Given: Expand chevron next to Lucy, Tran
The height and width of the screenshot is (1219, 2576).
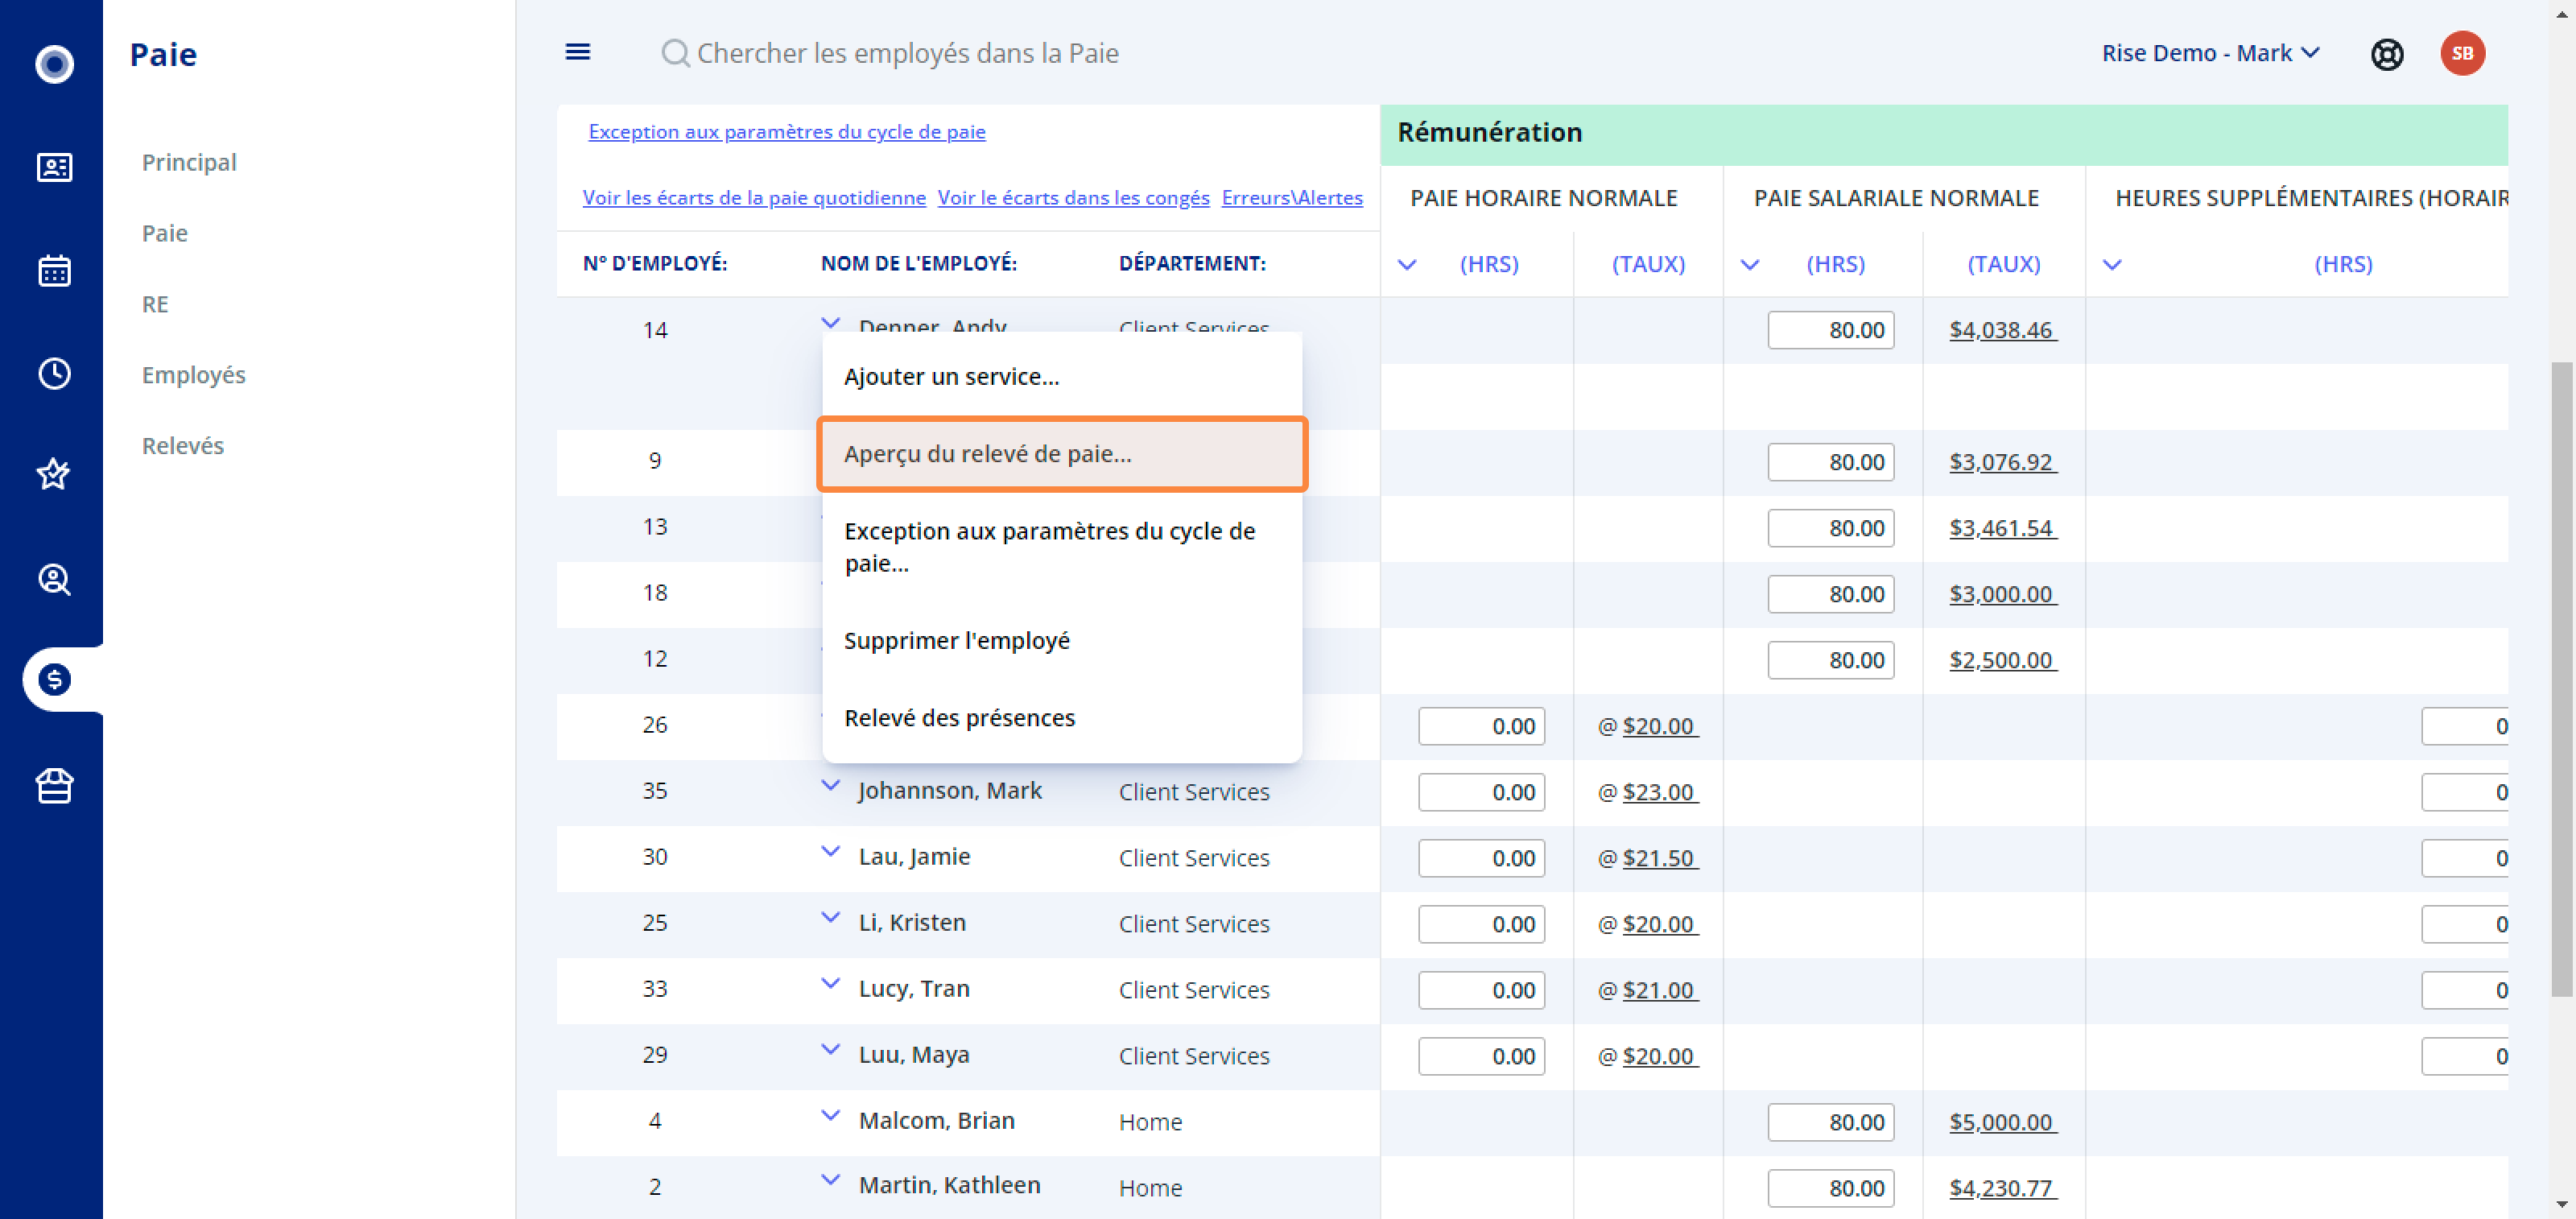Looking at the screenshot, I should click(x=830, y=983).
